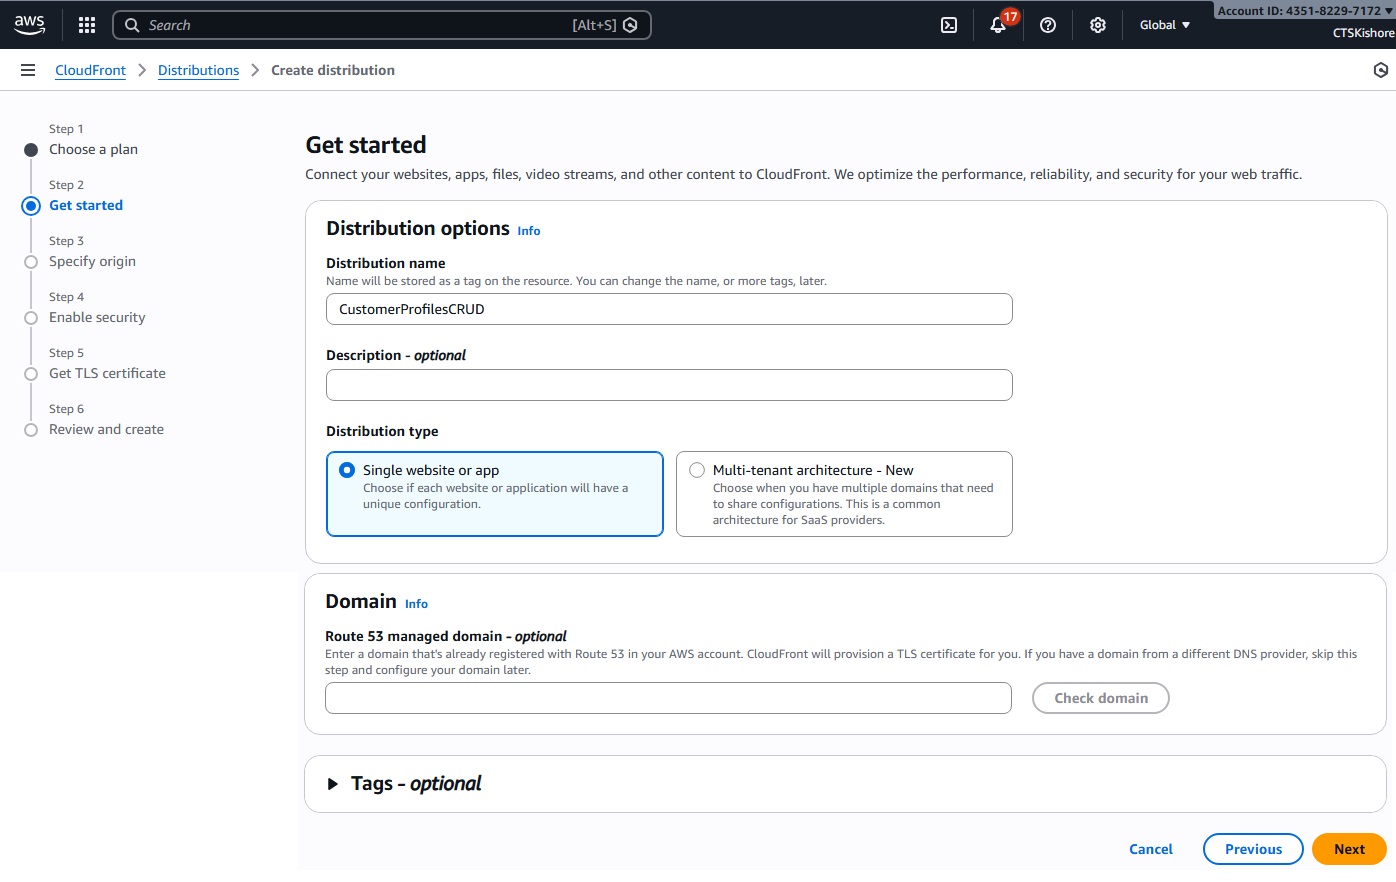1396x882 pixels.
Task: Open Info link beside Distribution options
Action: pyautogui.click(x=528, y=231)
